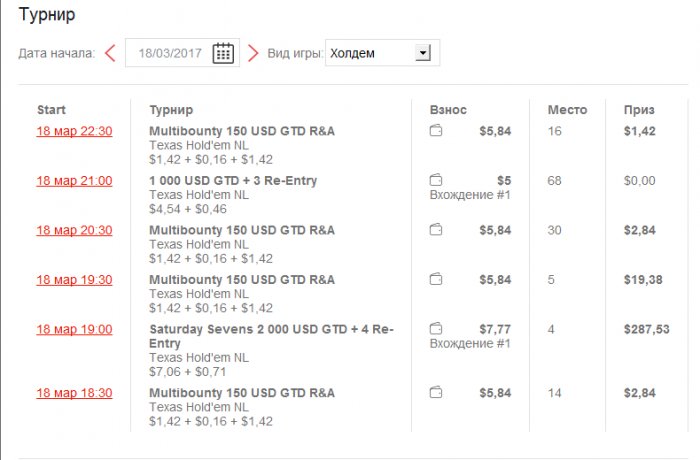The width and height of the screenshot is (700, 460).
Task: Open the 18 мар 19:00 tournament link
Action: (x=74, y=329)
